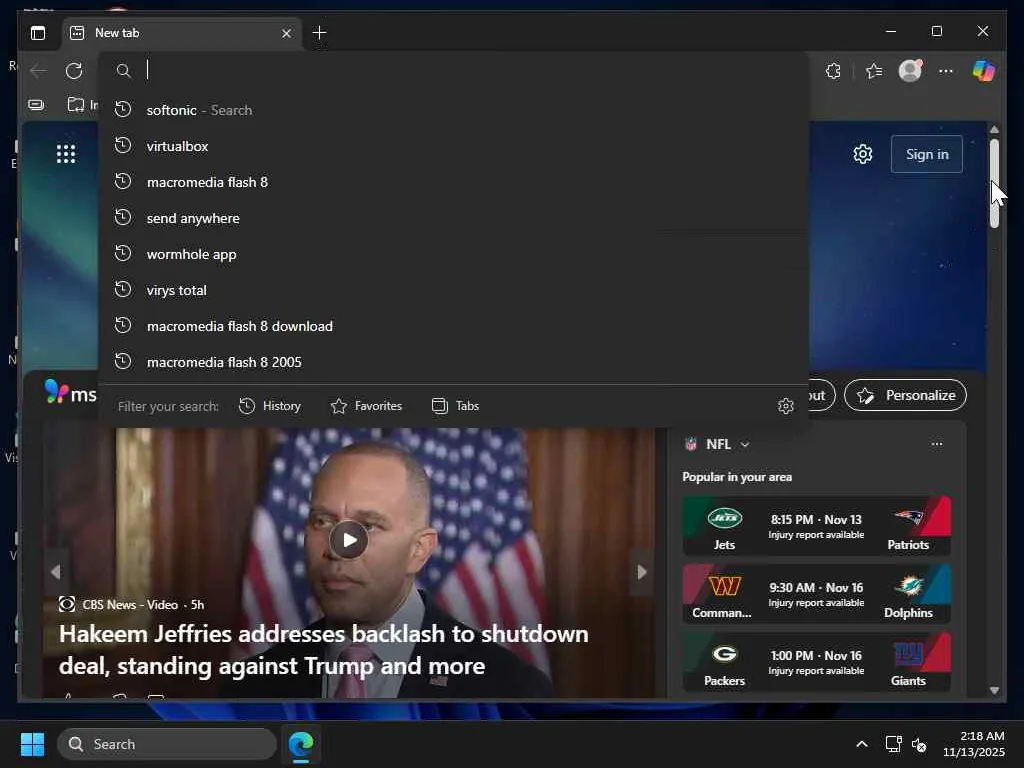
Task: Click the Personalize button
Action: 905,395
